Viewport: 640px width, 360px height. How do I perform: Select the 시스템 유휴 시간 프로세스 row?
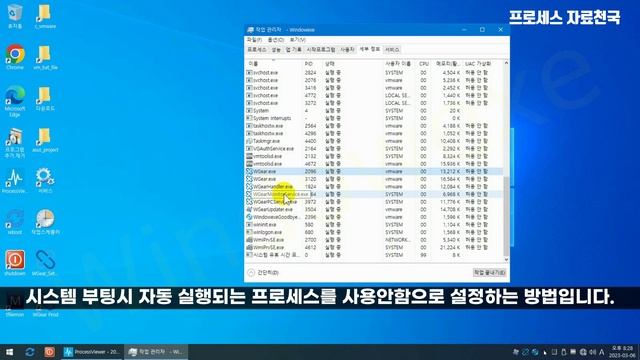coord(374,255)
